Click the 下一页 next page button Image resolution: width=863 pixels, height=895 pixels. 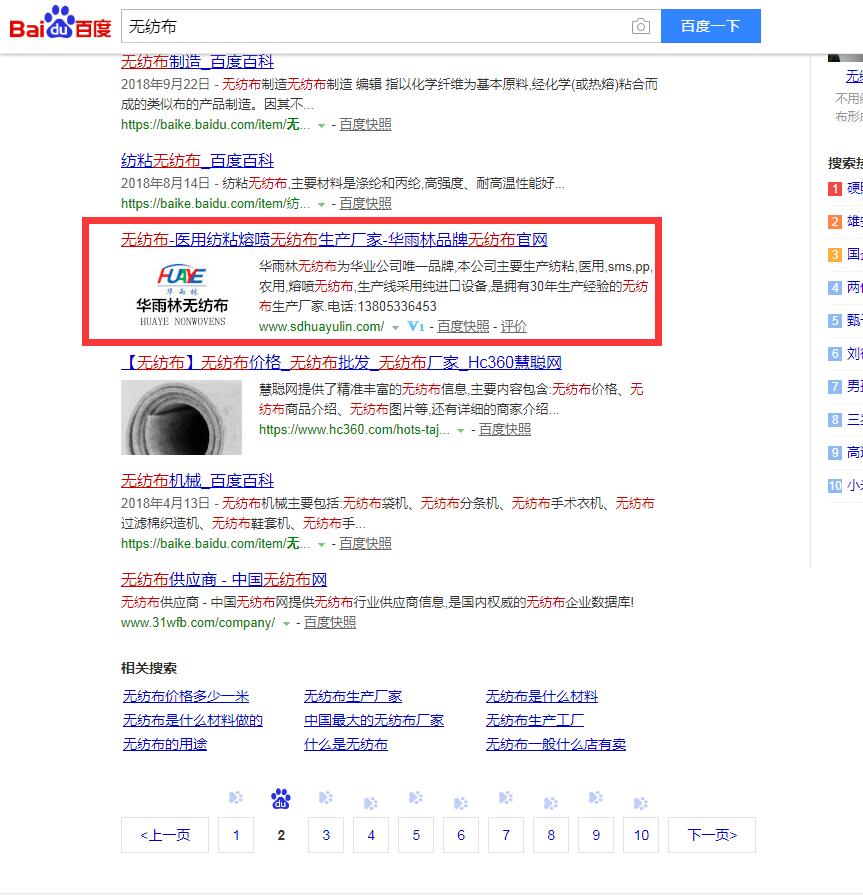(x=712, y=835)
